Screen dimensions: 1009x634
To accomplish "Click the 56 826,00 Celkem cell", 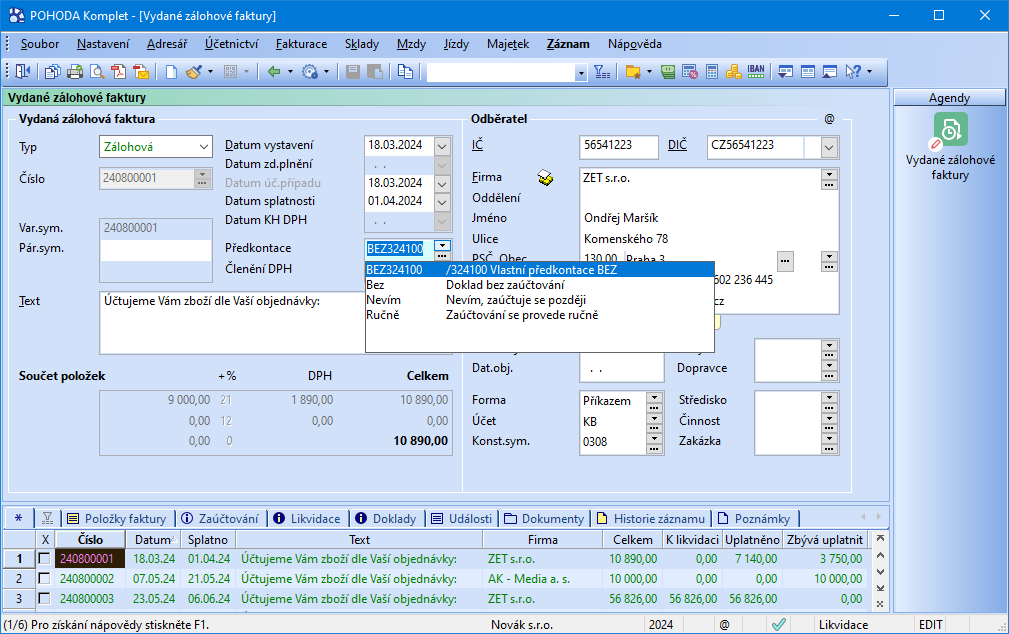I will (633, 599).
